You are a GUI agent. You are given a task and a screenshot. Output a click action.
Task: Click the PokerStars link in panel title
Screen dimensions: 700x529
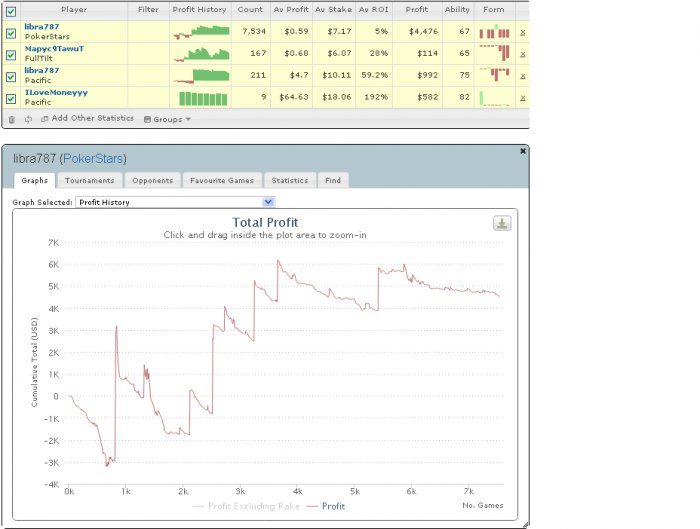93,158
